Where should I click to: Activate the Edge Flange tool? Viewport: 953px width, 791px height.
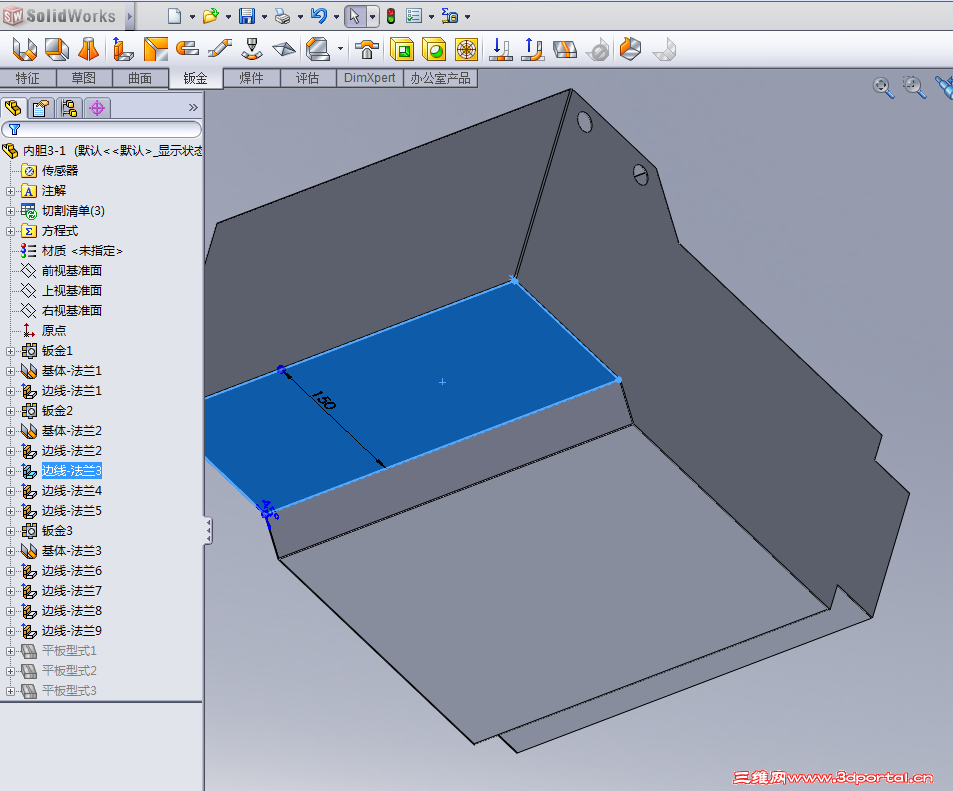pyautogui.click(x=123, y=49)
